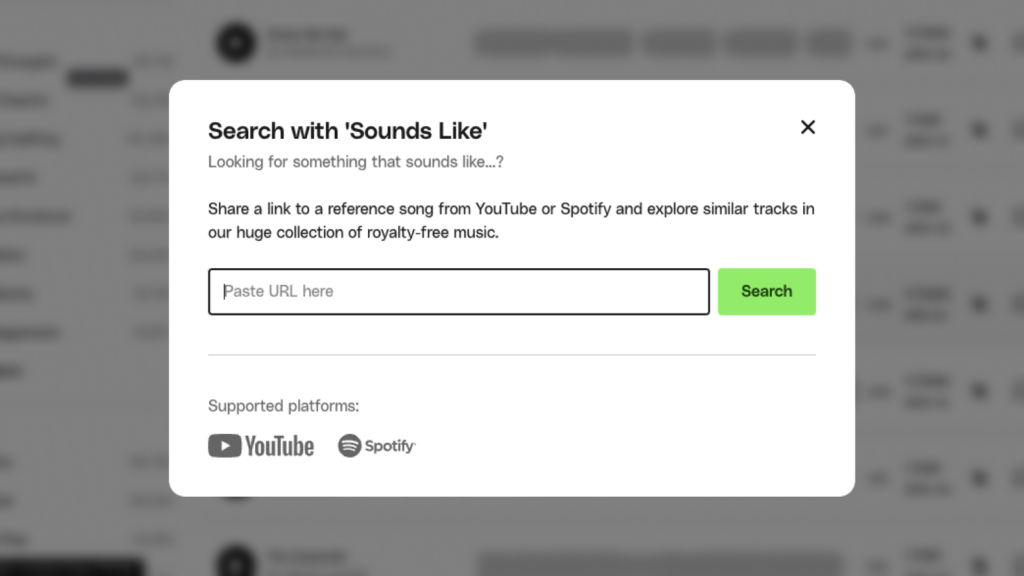Click the waveform bar on the top track row
The height and width of the screenshot is (576, 1024).
point(552,43)
